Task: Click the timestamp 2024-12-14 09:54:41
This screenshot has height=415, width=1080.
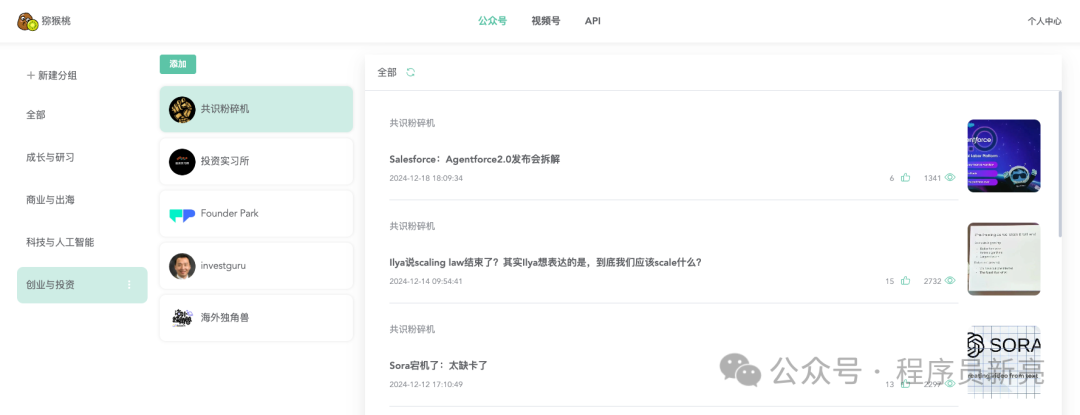Action: pos(426,281)
